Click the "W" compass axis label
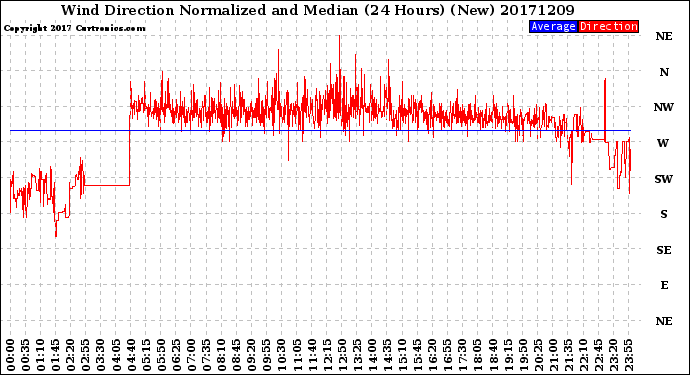Screen dimensions: 690x375 click(x=663, y=143)
